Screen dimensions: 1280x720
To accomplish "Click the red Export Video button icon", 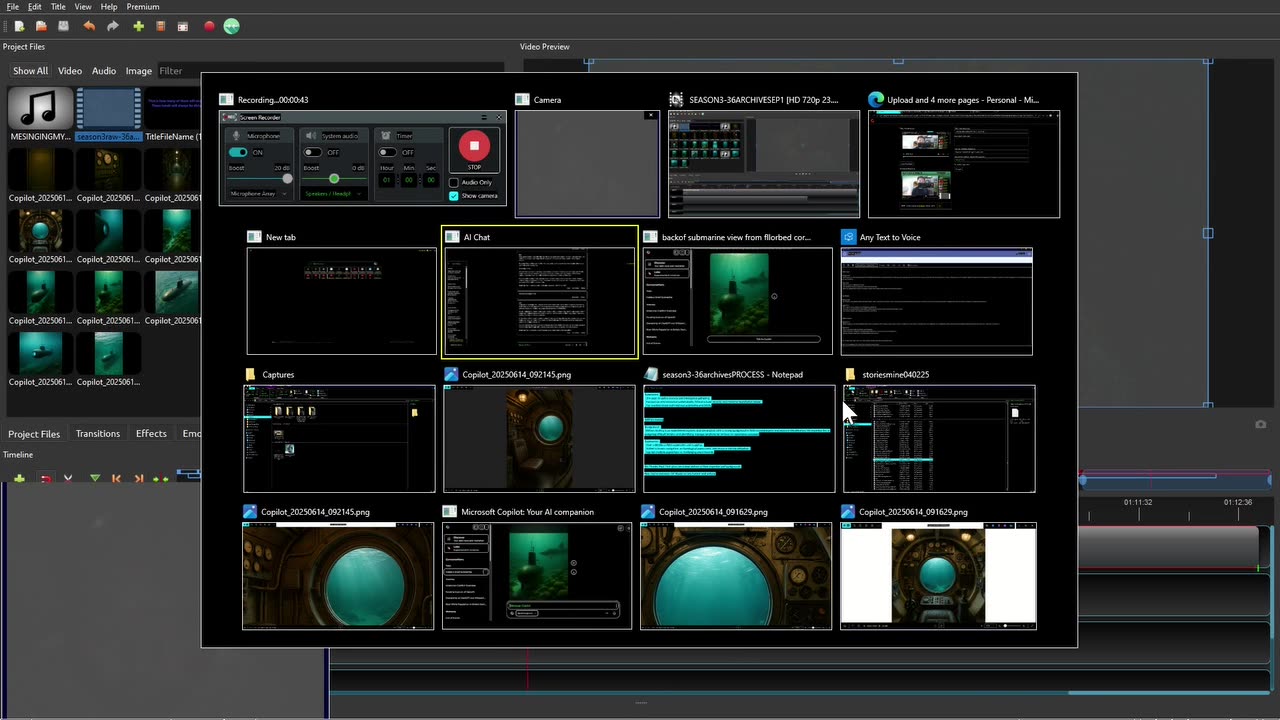I will click(x=209, y=26).
